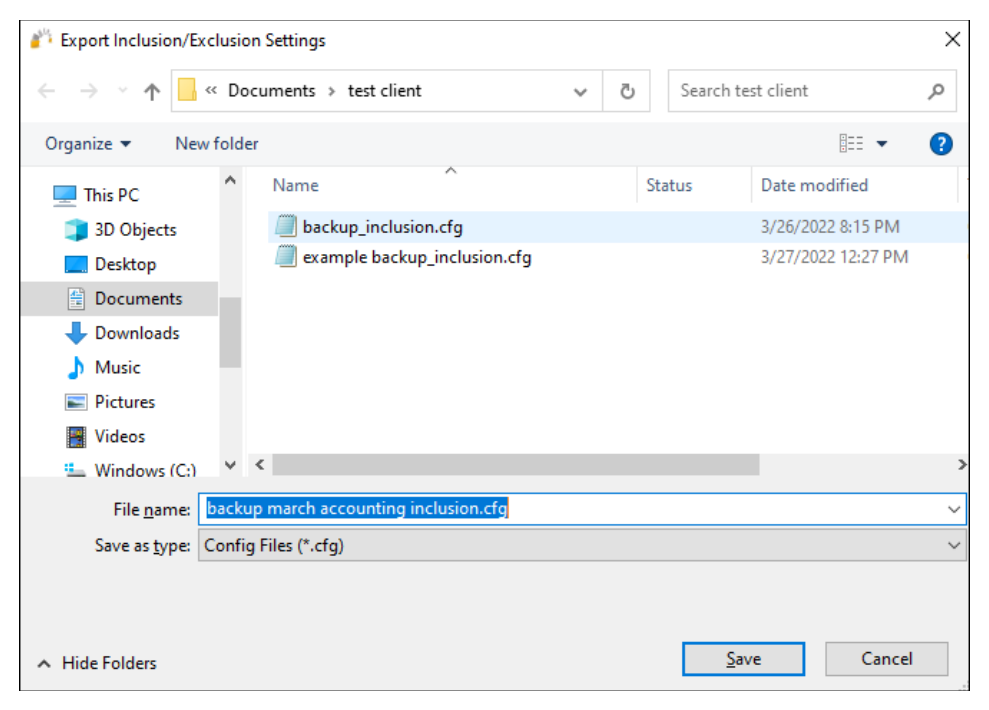Image resolution: width=989 pixels, height=710 pixels.
Task: Open Desktop in the navigation pane
Action: coord(125,264)
